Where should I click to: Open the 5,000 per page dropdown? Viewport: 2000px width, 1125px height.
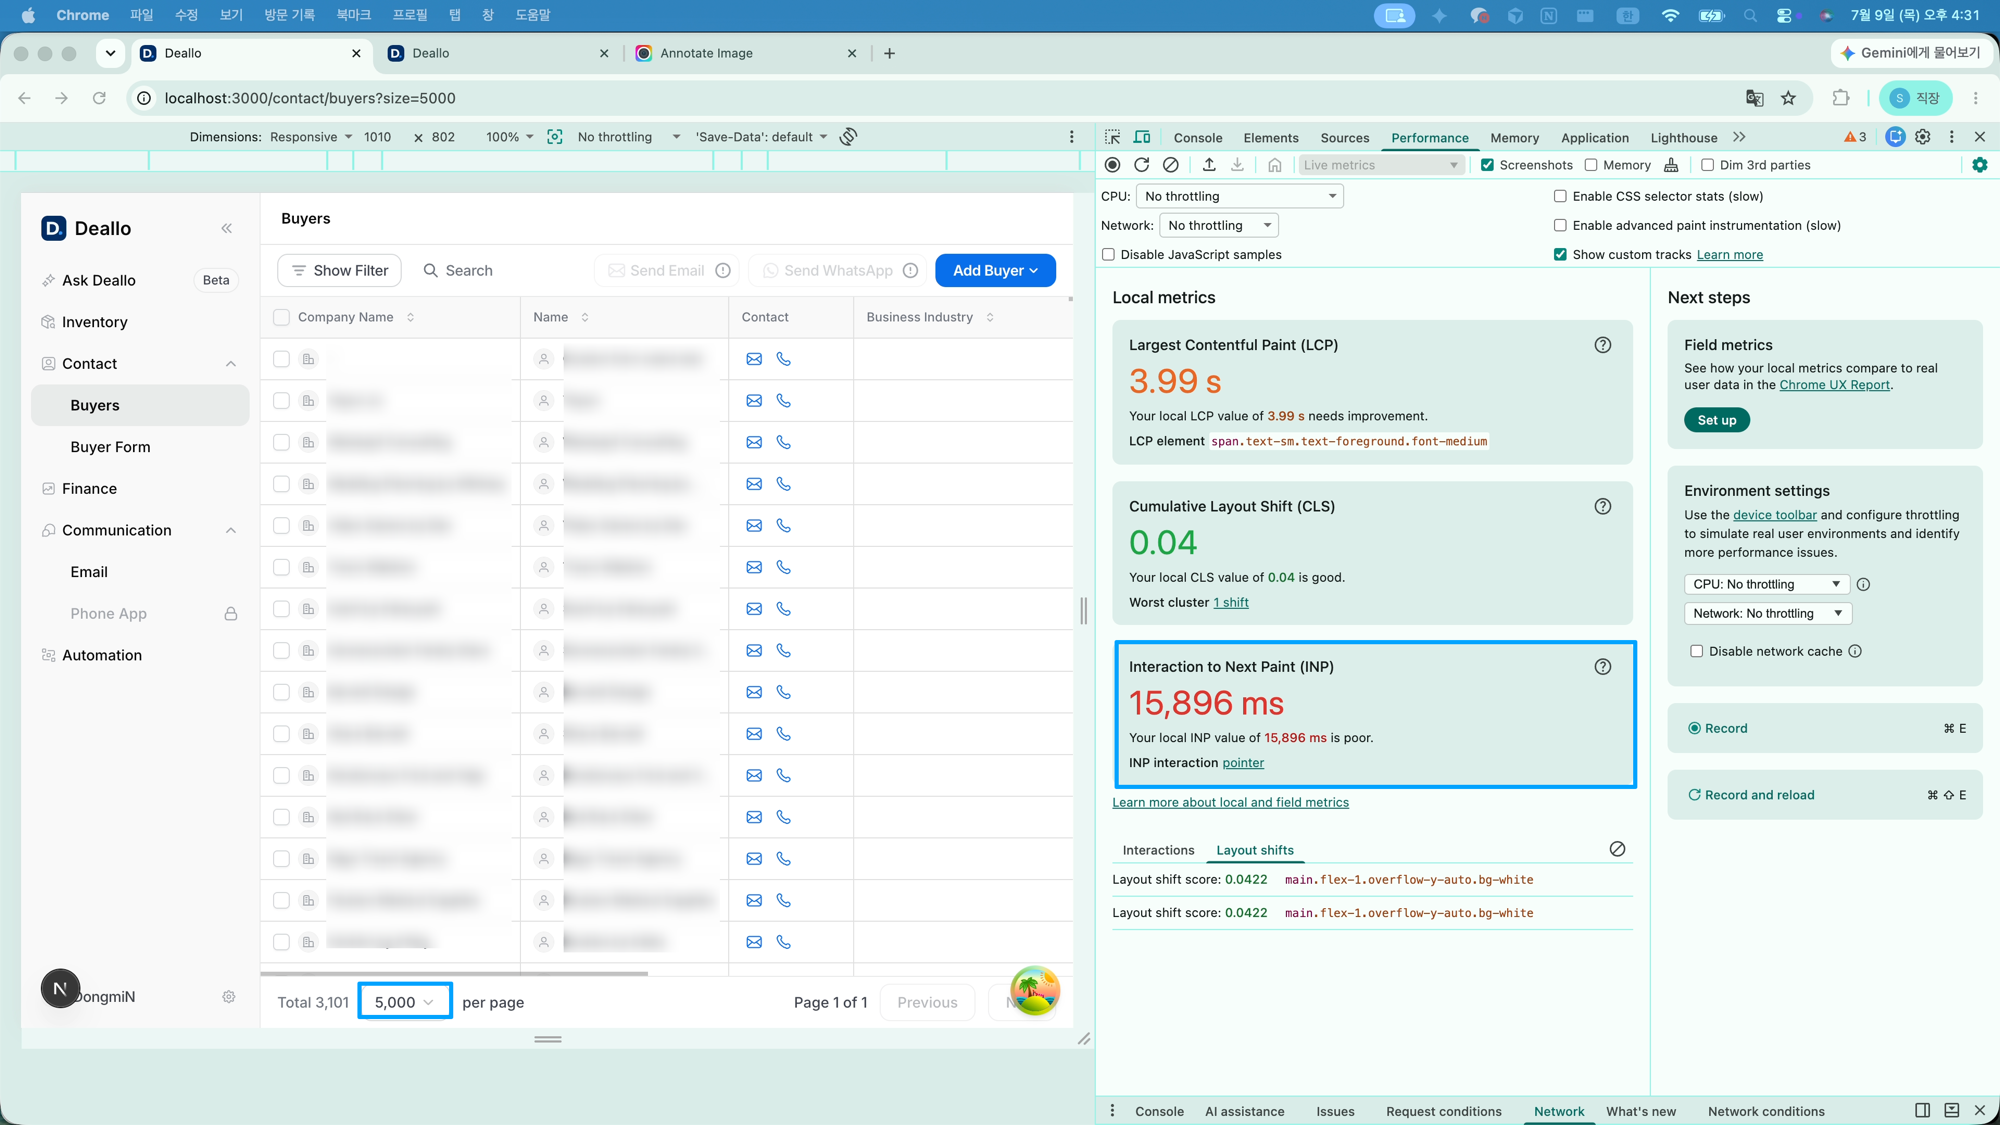(404, 1002)
